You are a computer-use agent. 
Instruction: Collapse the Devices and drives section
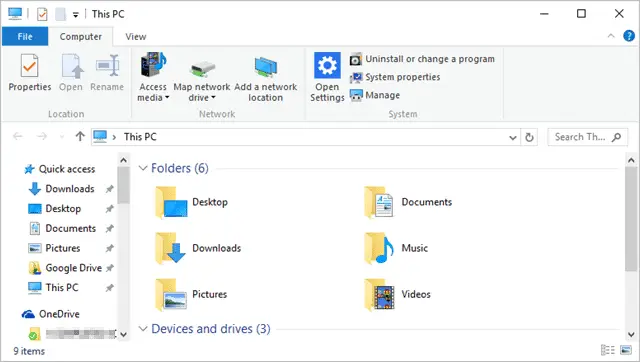pyautogui.click(x=142, y=329)
